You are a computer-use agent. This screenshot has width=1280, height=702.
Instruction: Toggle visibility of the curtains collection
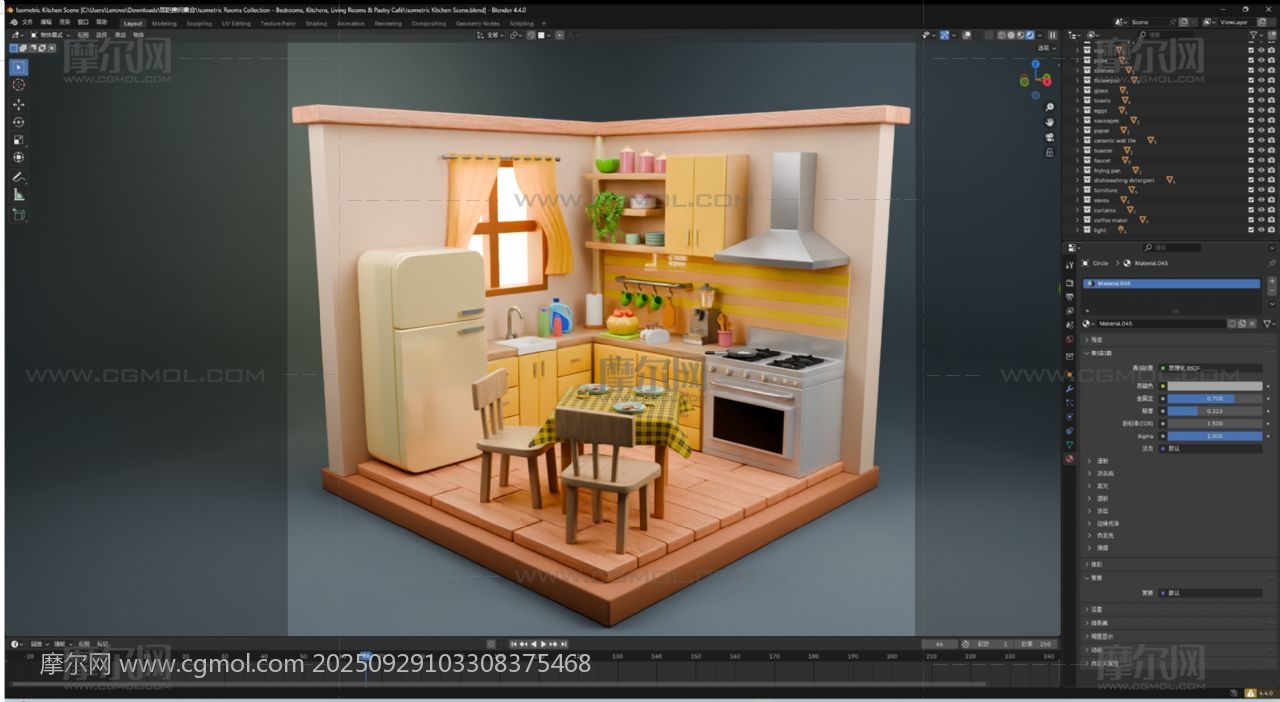[1260, 210]
